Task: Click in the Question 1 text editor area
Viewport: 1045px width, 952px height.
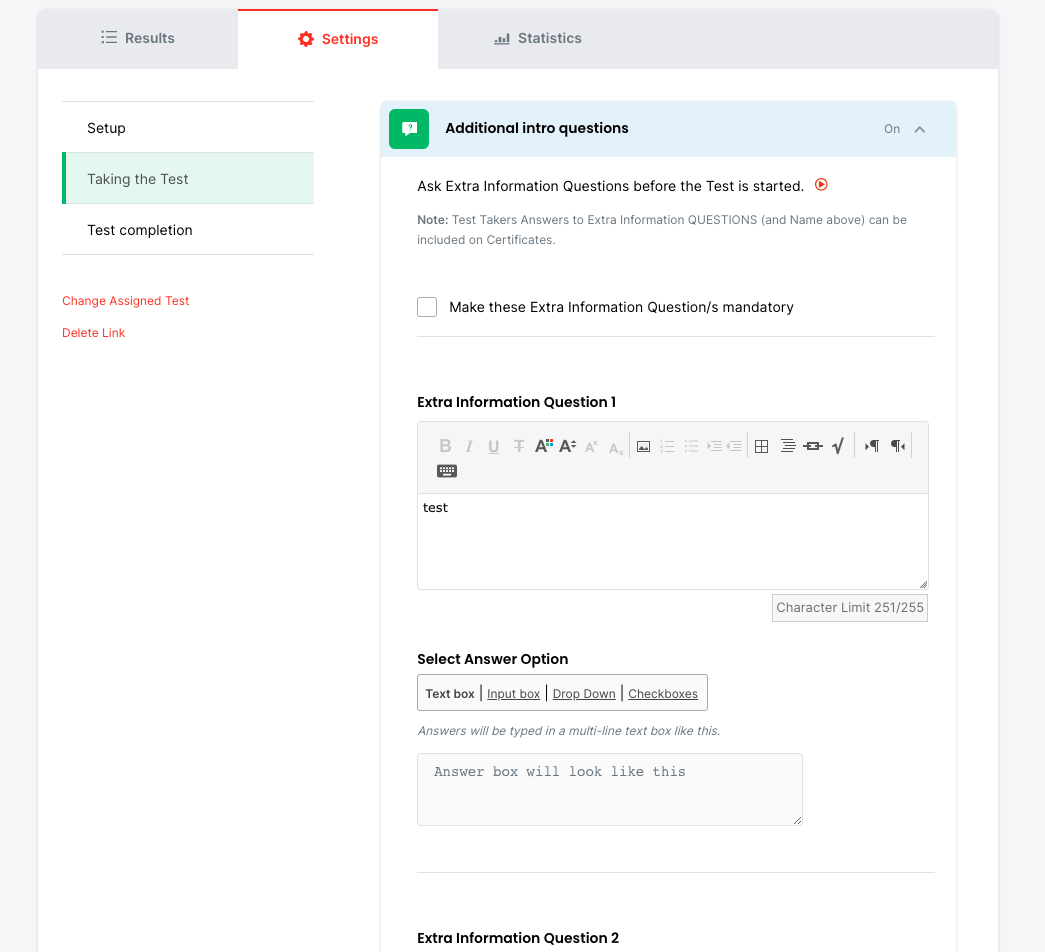Action: [x=672, y=540]
